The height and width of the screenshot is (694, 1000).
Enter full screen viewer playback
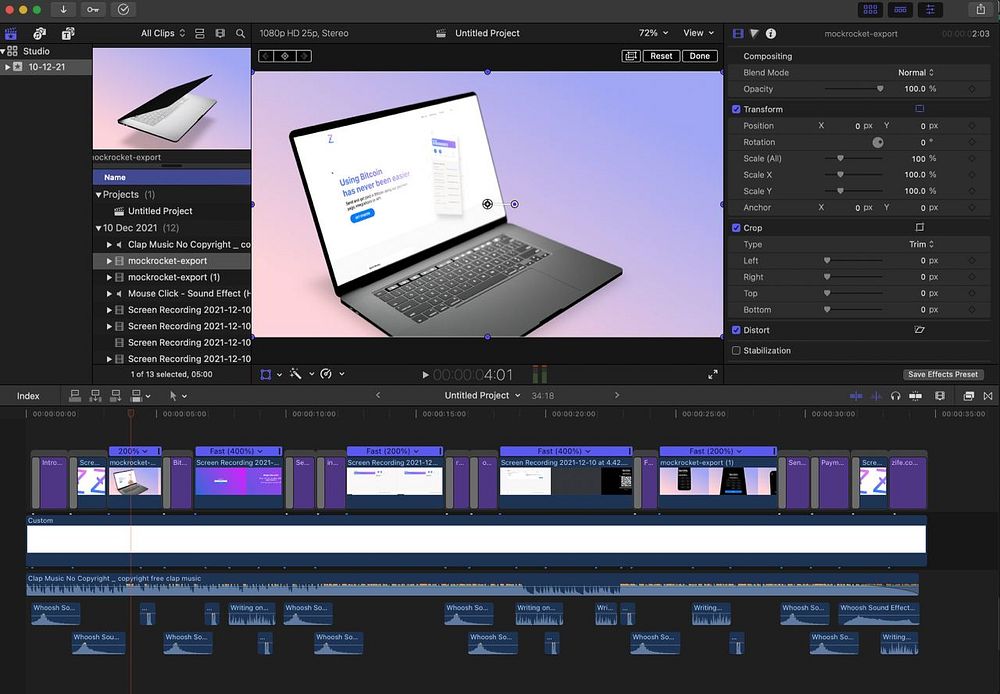point(713,374)
